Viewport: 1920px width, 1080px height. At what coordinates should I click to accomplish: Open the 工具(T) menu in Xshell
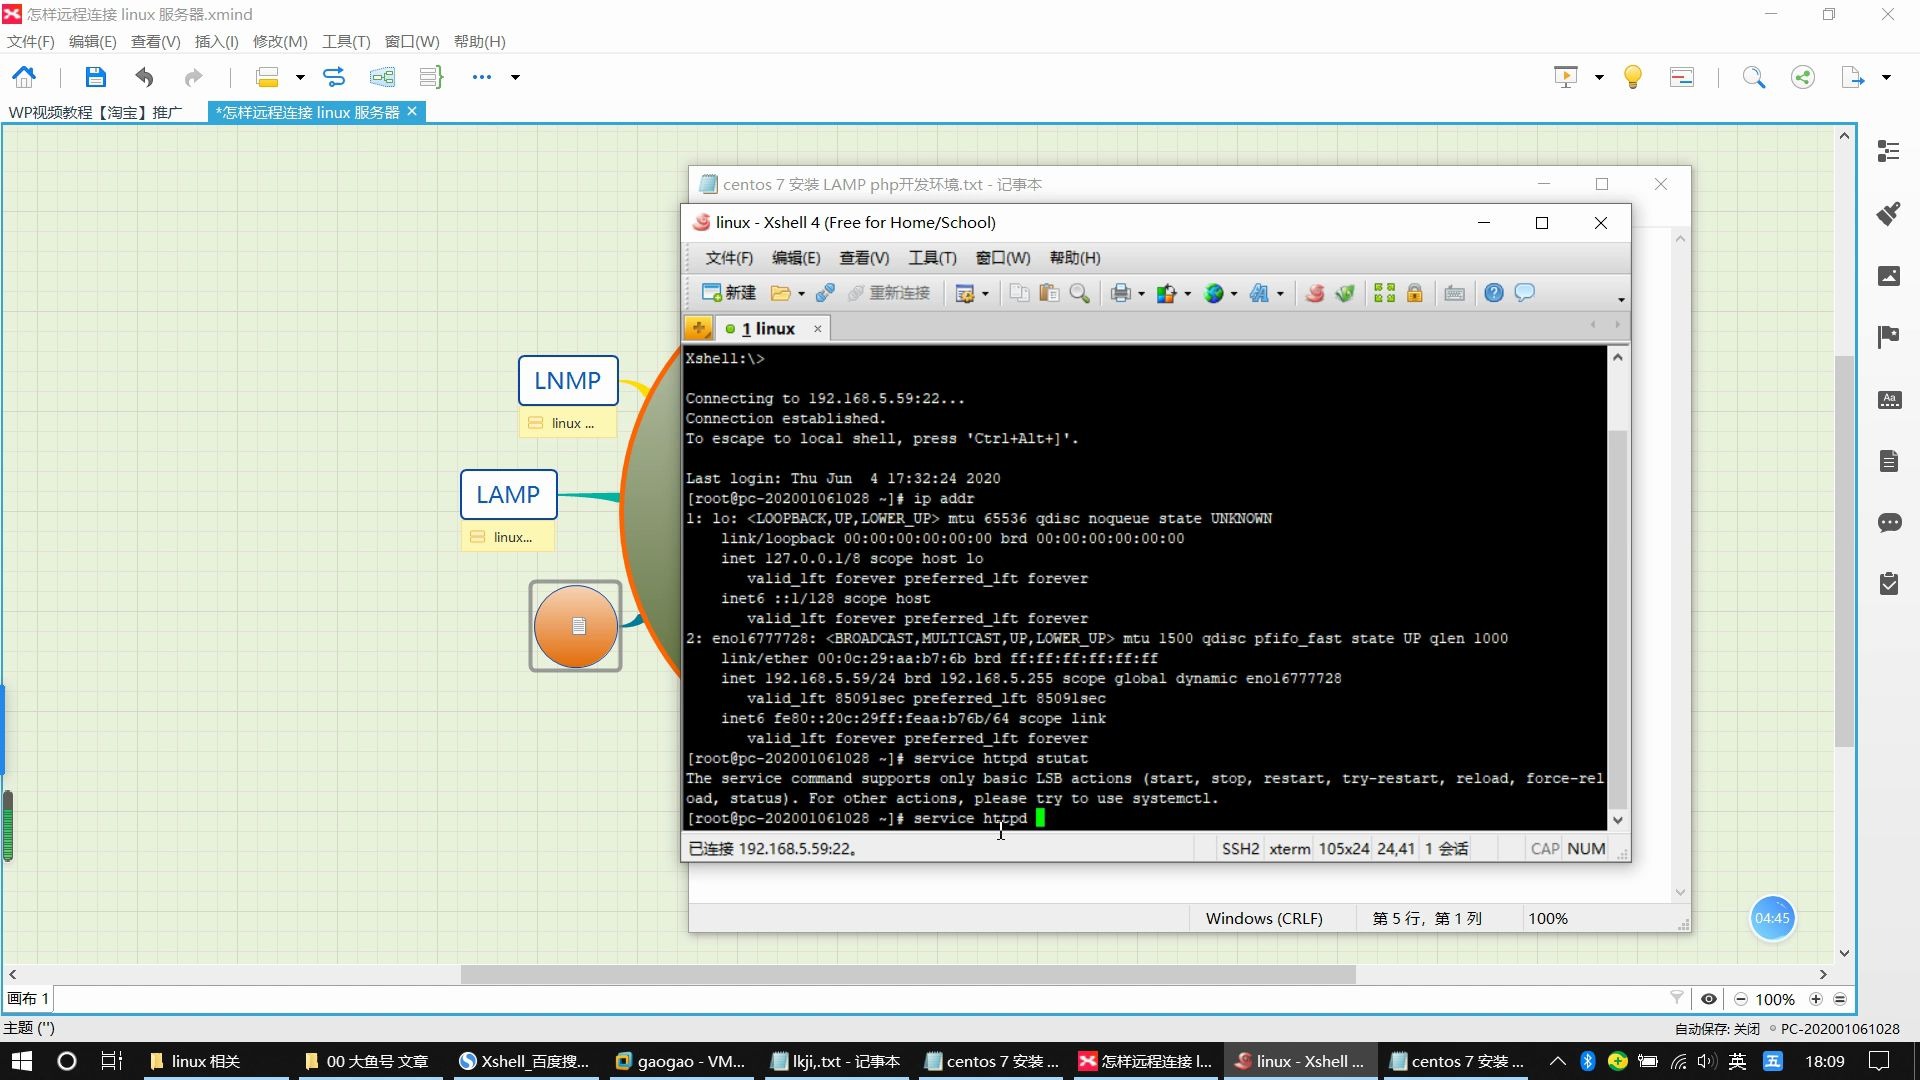pos(931,257)
